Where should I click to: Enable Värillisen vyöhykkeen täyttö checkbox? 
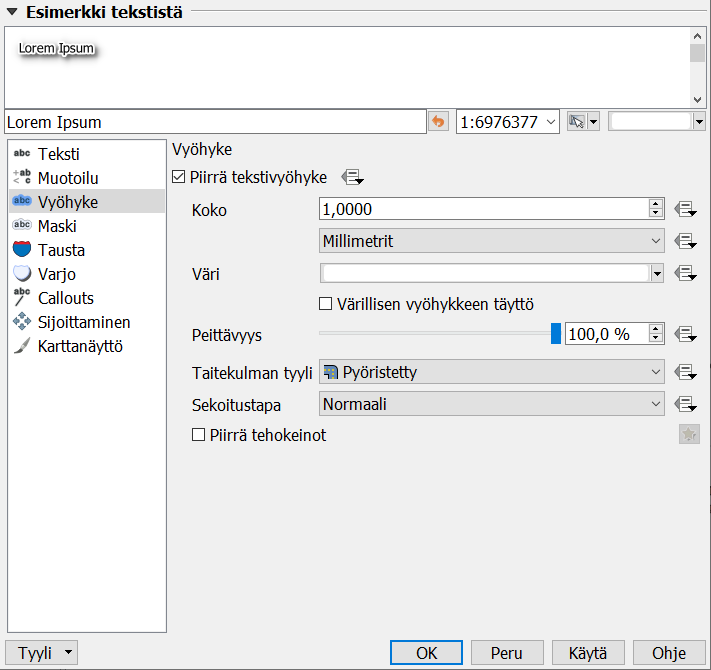[325, 303]
